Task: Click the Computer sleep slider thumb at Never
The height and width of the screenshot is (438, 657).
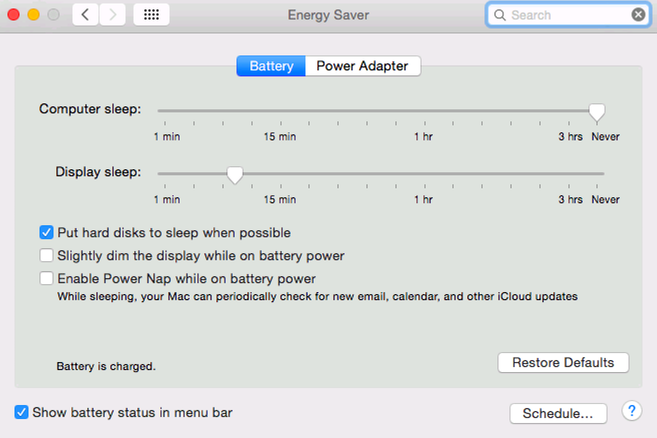Action: click(x=597, y=112)
